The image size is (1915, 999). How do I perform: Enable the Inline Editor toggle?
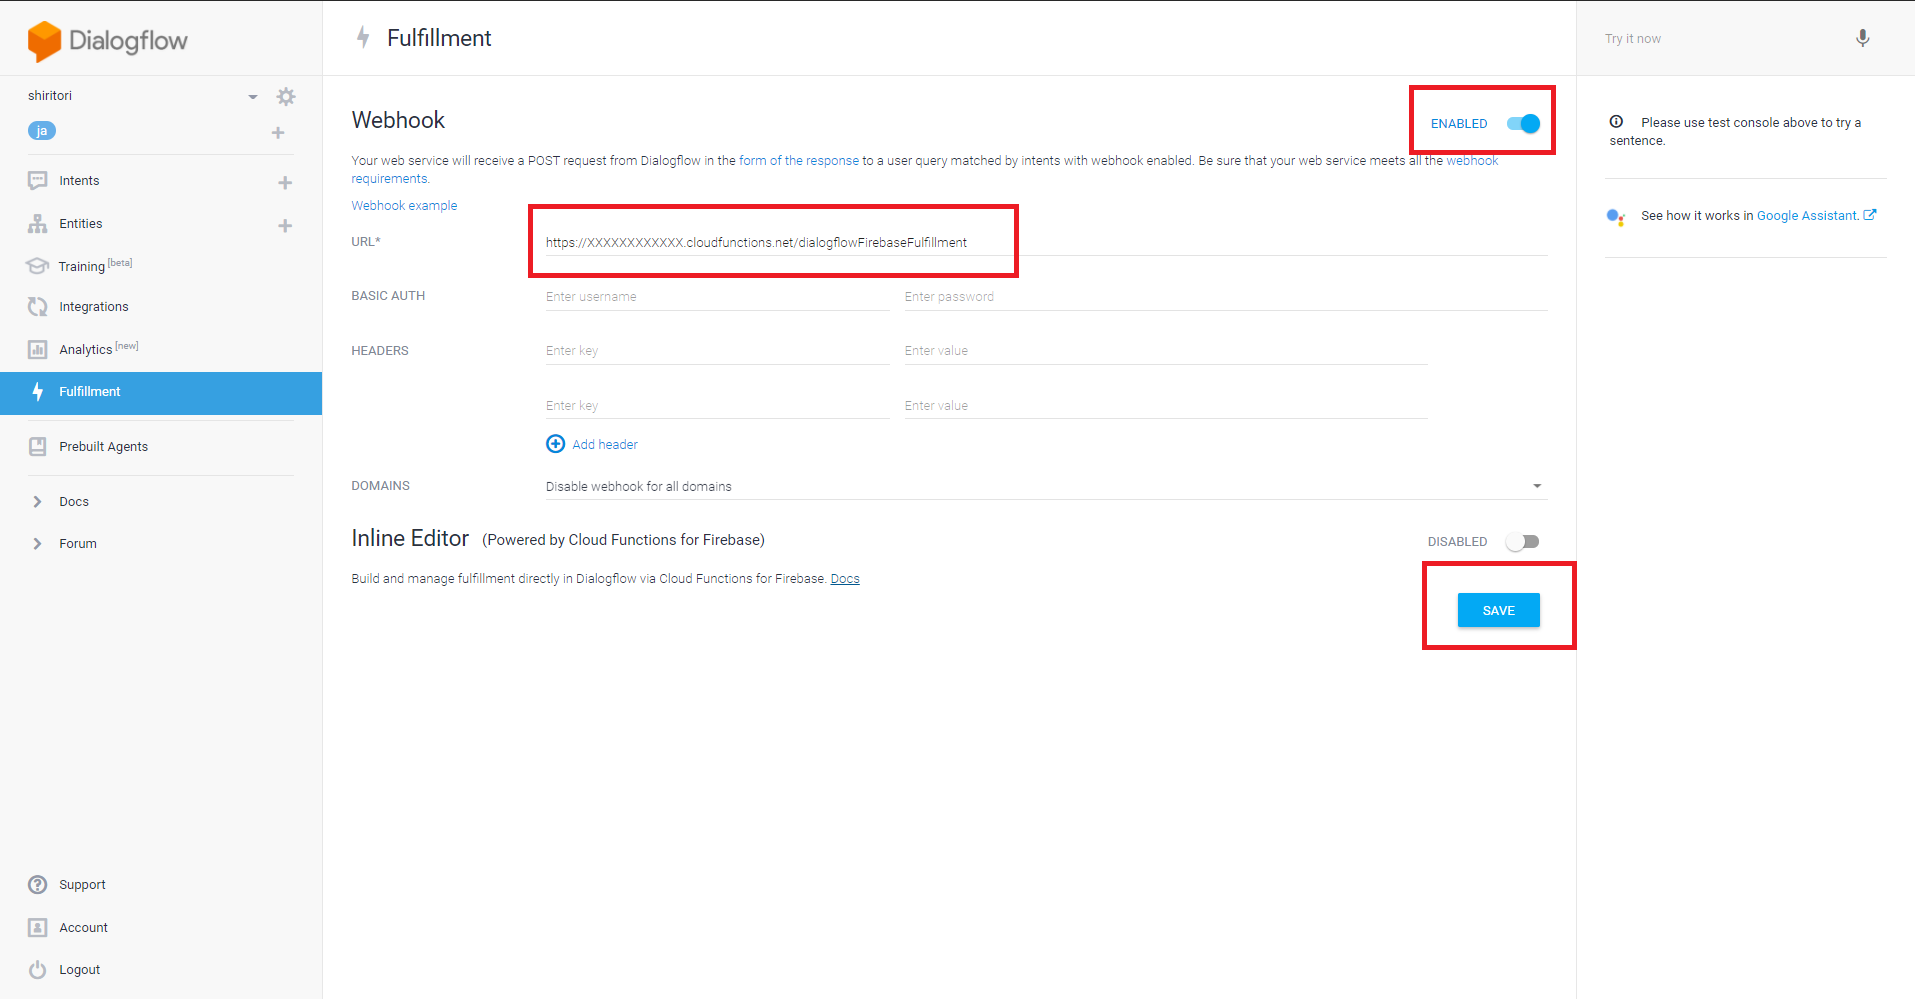[1523, 542]
